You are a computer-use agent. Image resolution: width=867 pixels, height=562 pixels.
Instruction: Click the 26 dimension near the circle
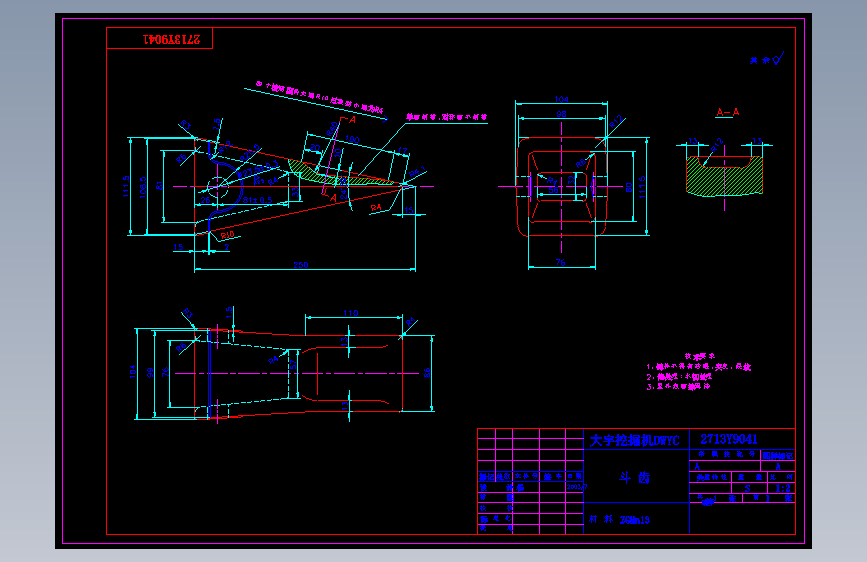[x=206, y=200]
